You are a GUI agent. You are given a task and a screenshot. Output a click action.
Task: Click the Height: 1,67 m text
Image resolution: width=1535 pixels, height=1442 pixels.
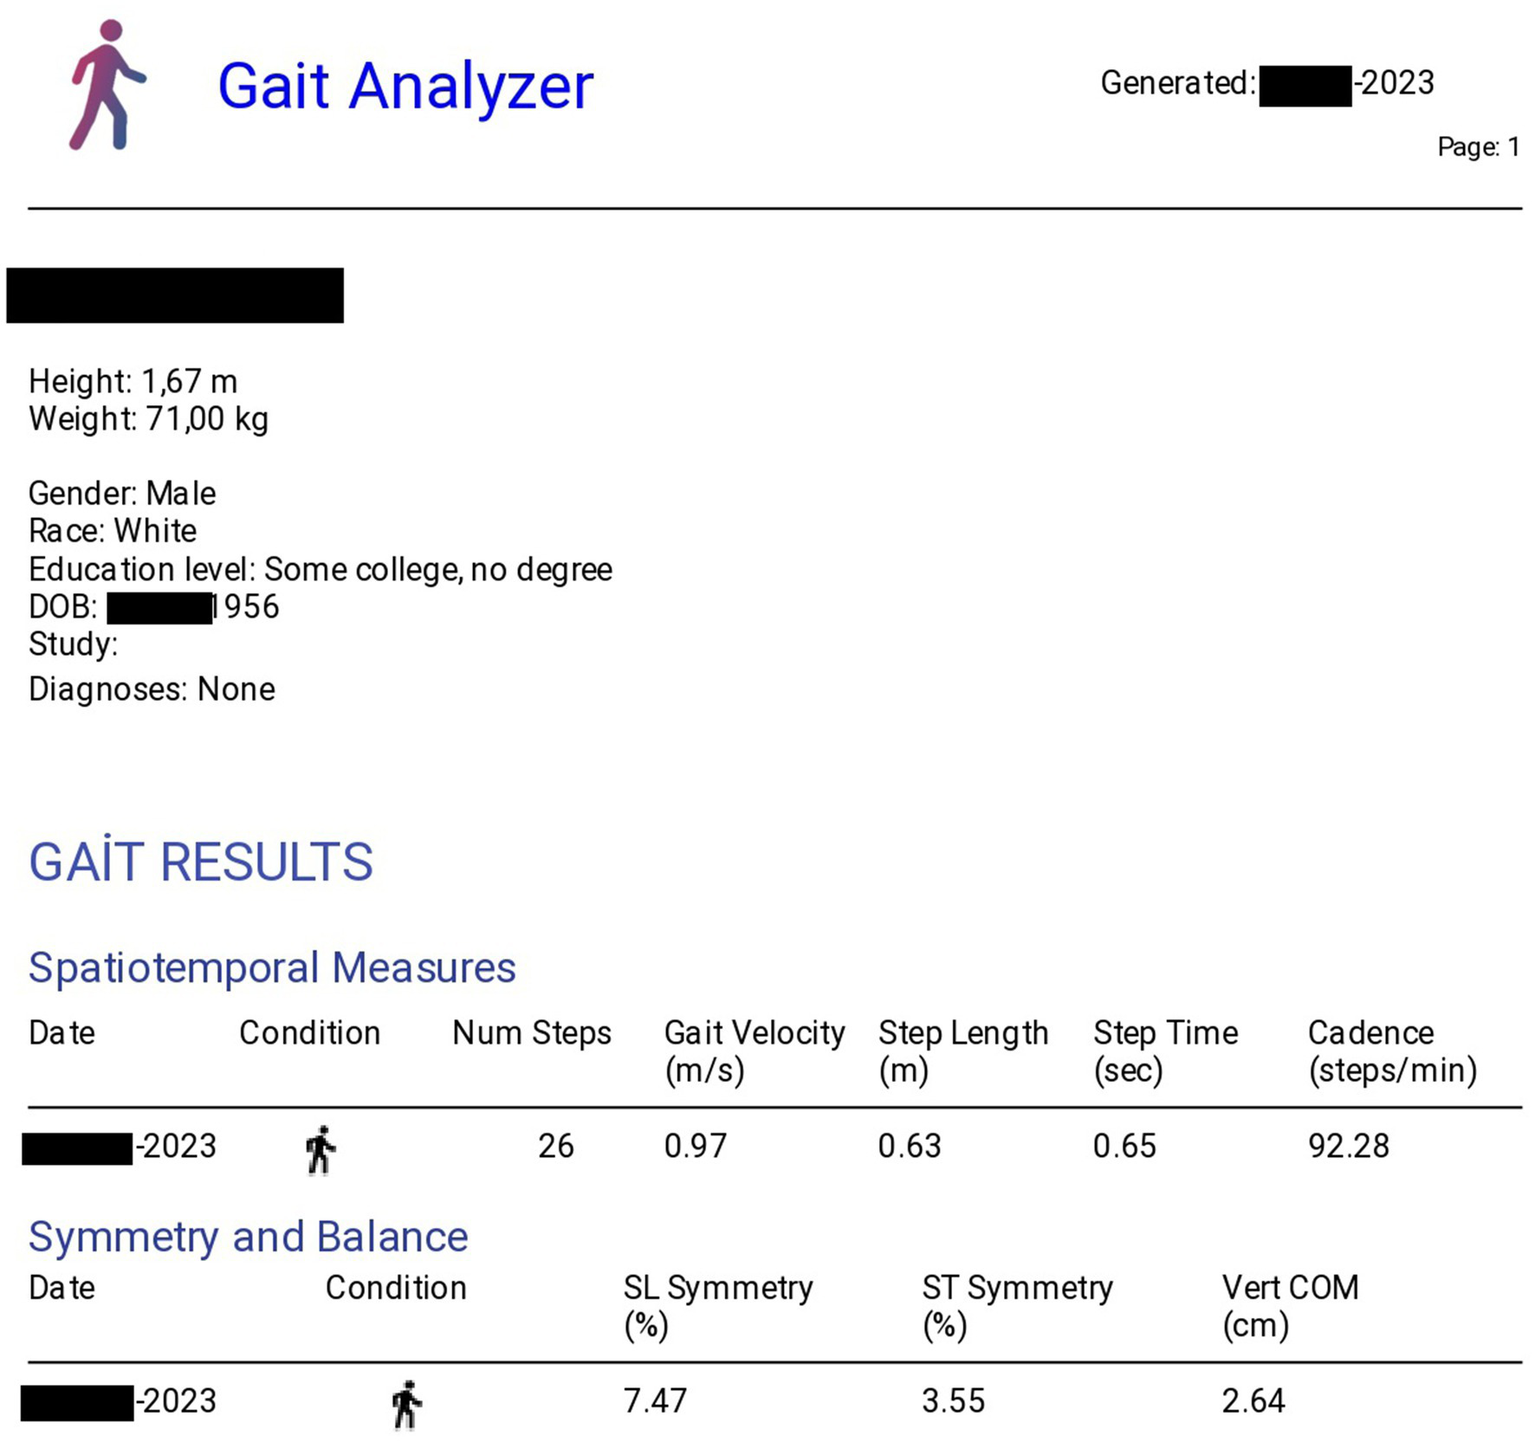click(x=133, y=381)
